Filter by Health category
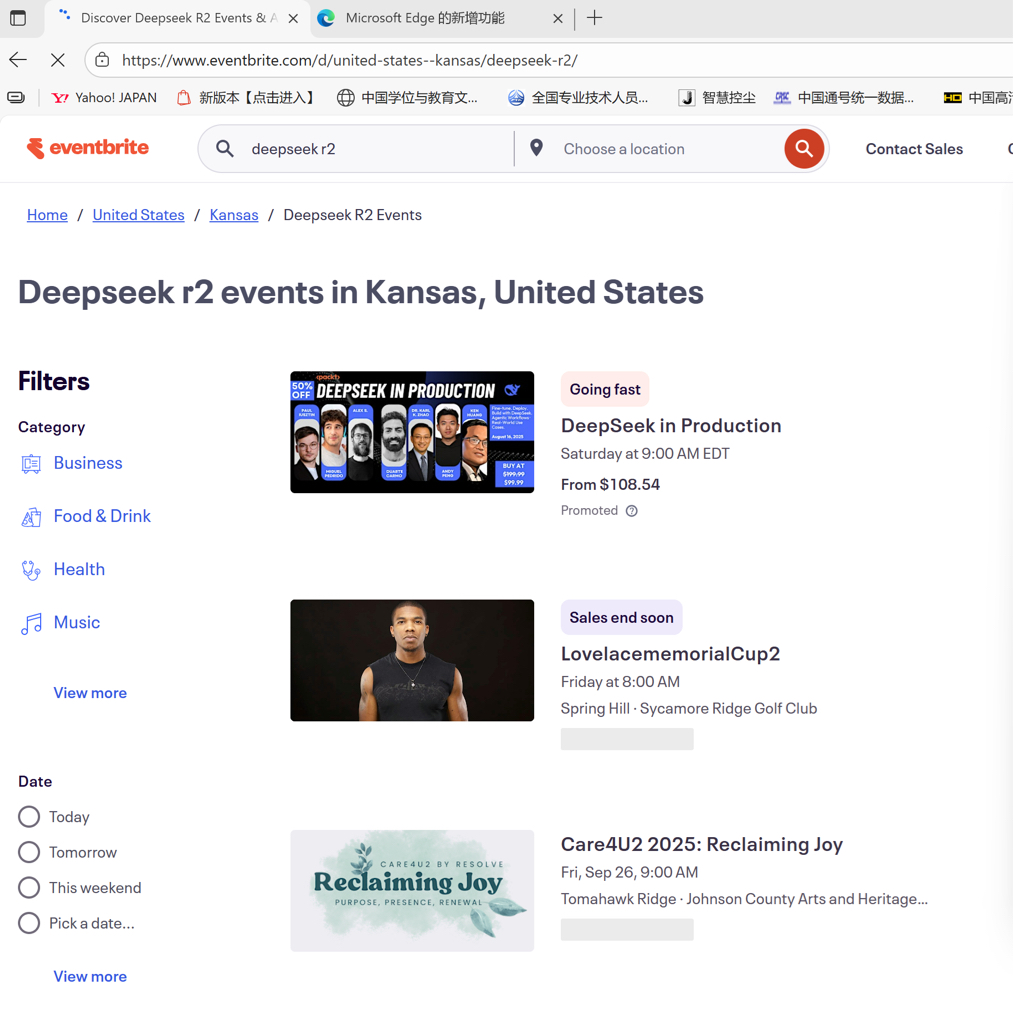Screen dimensions: 1013x1024 pyautogui.click(x=79, y=569)
